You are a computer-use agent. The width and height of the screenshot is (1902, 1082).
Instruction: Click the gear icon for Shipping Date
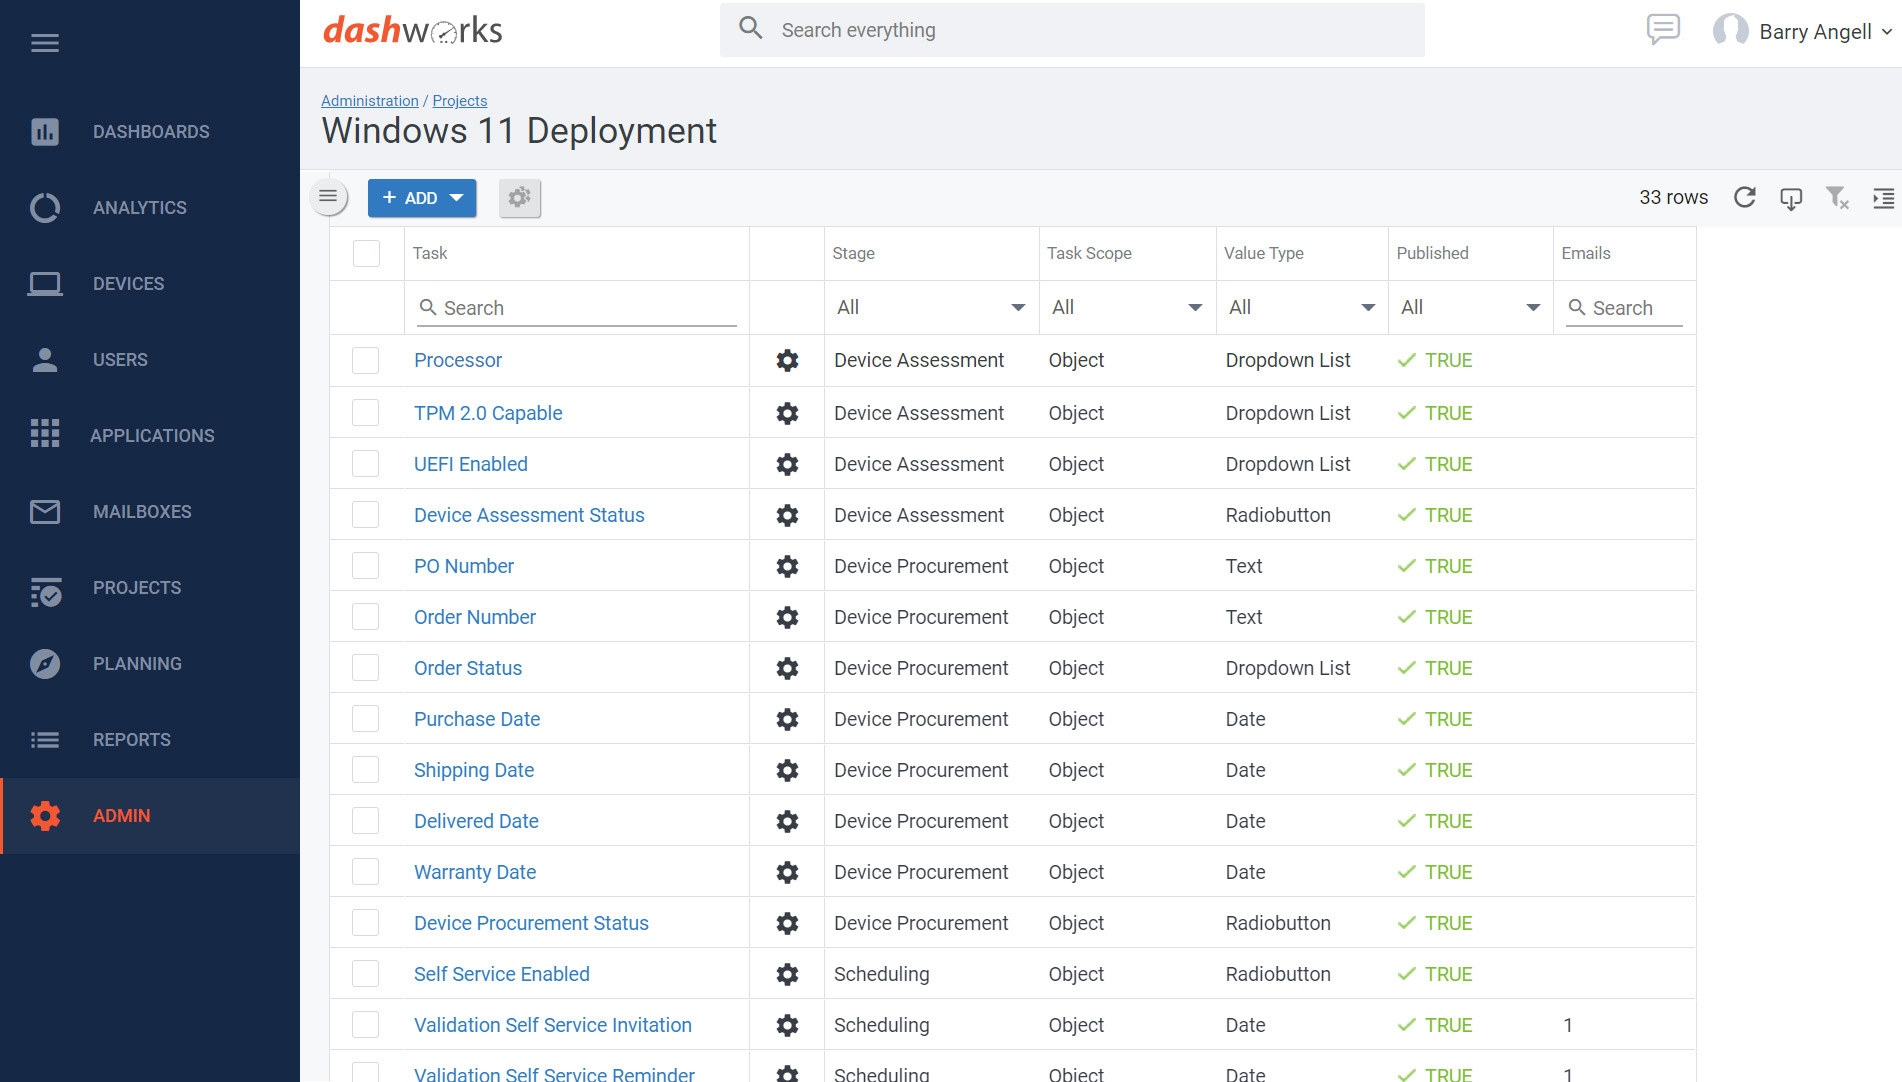click(788, 770)
